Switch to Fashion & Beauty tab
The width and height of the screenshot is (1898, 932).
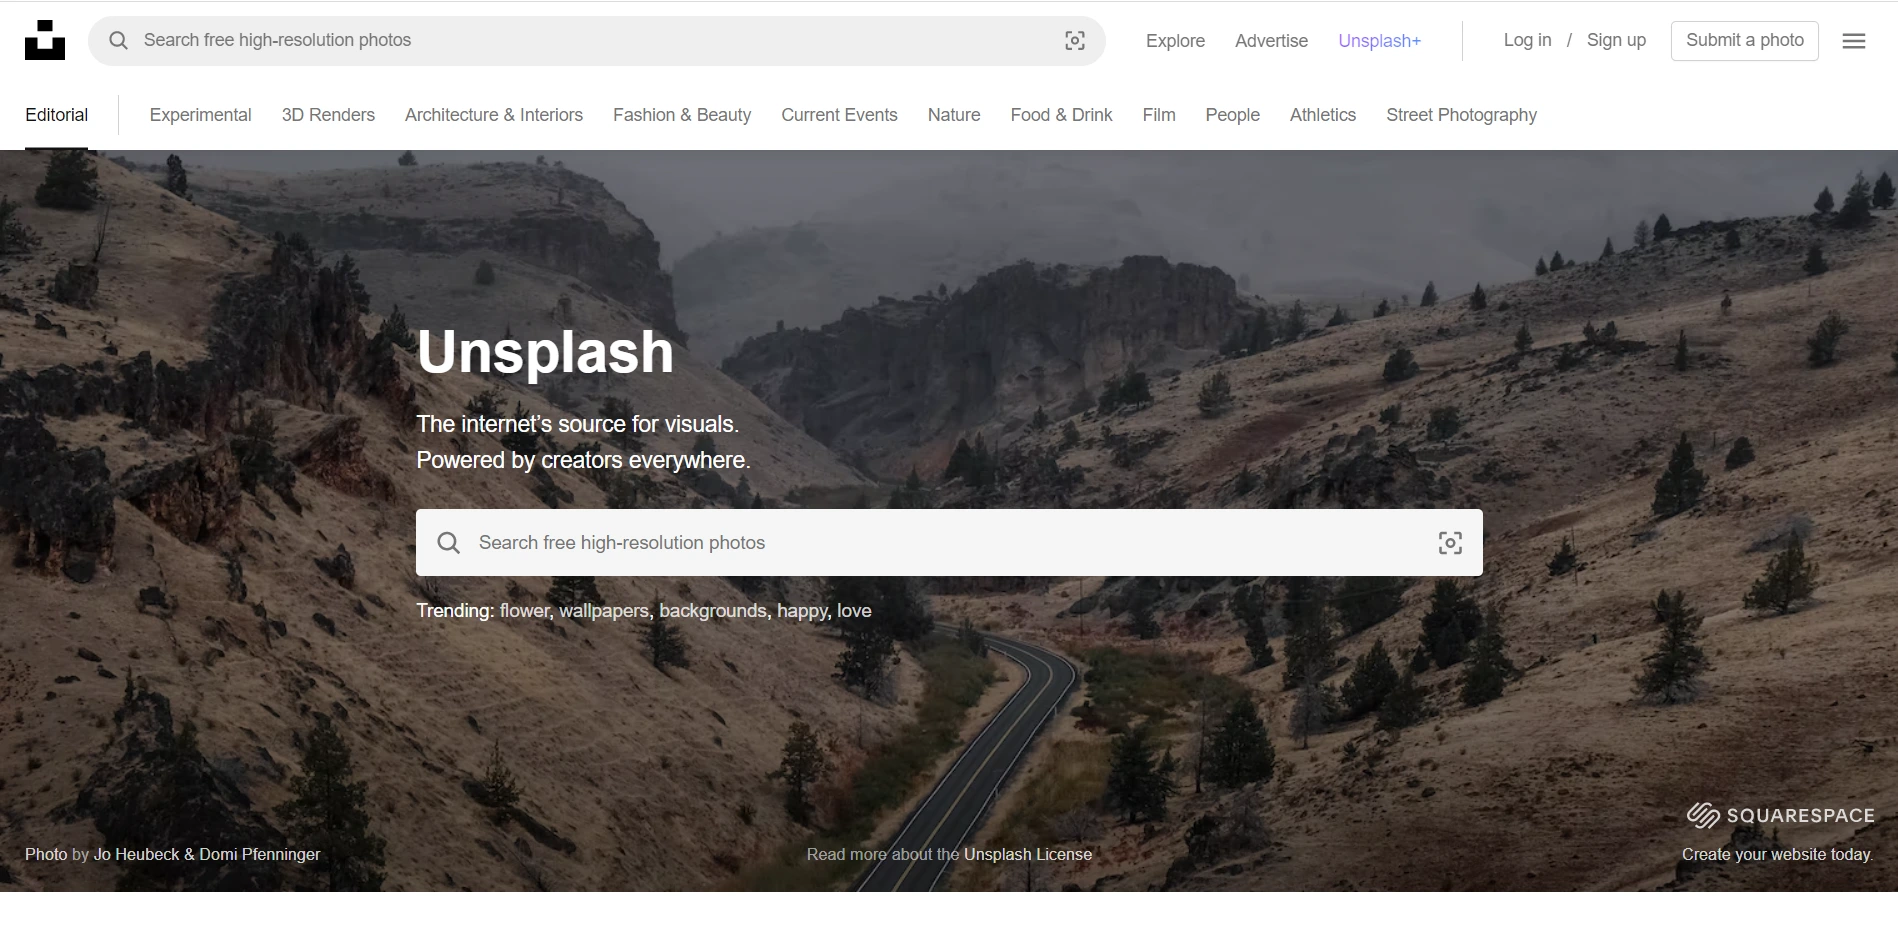(x=682, y=115)
